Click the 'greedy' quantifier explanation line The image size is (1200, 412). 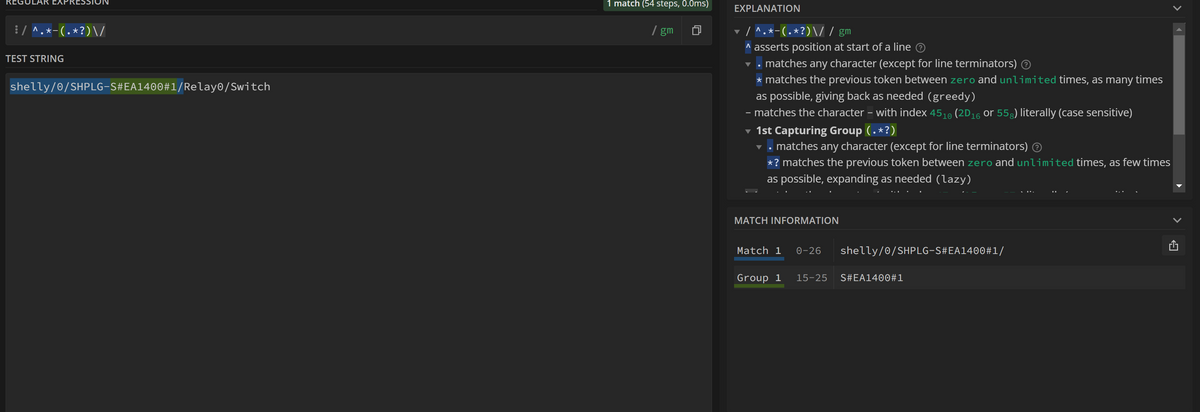pos(959,88)
